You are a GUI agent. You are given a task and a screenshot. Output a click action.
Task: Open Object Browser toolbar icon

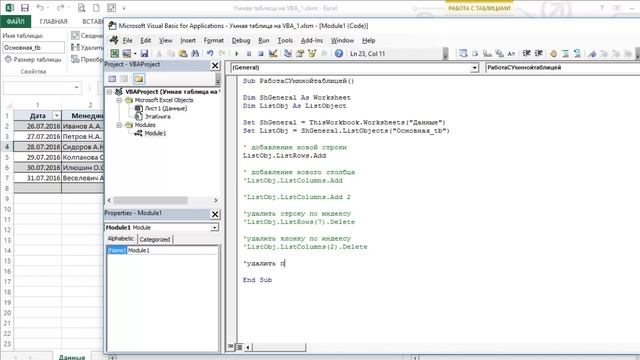[x=312, y=53]
